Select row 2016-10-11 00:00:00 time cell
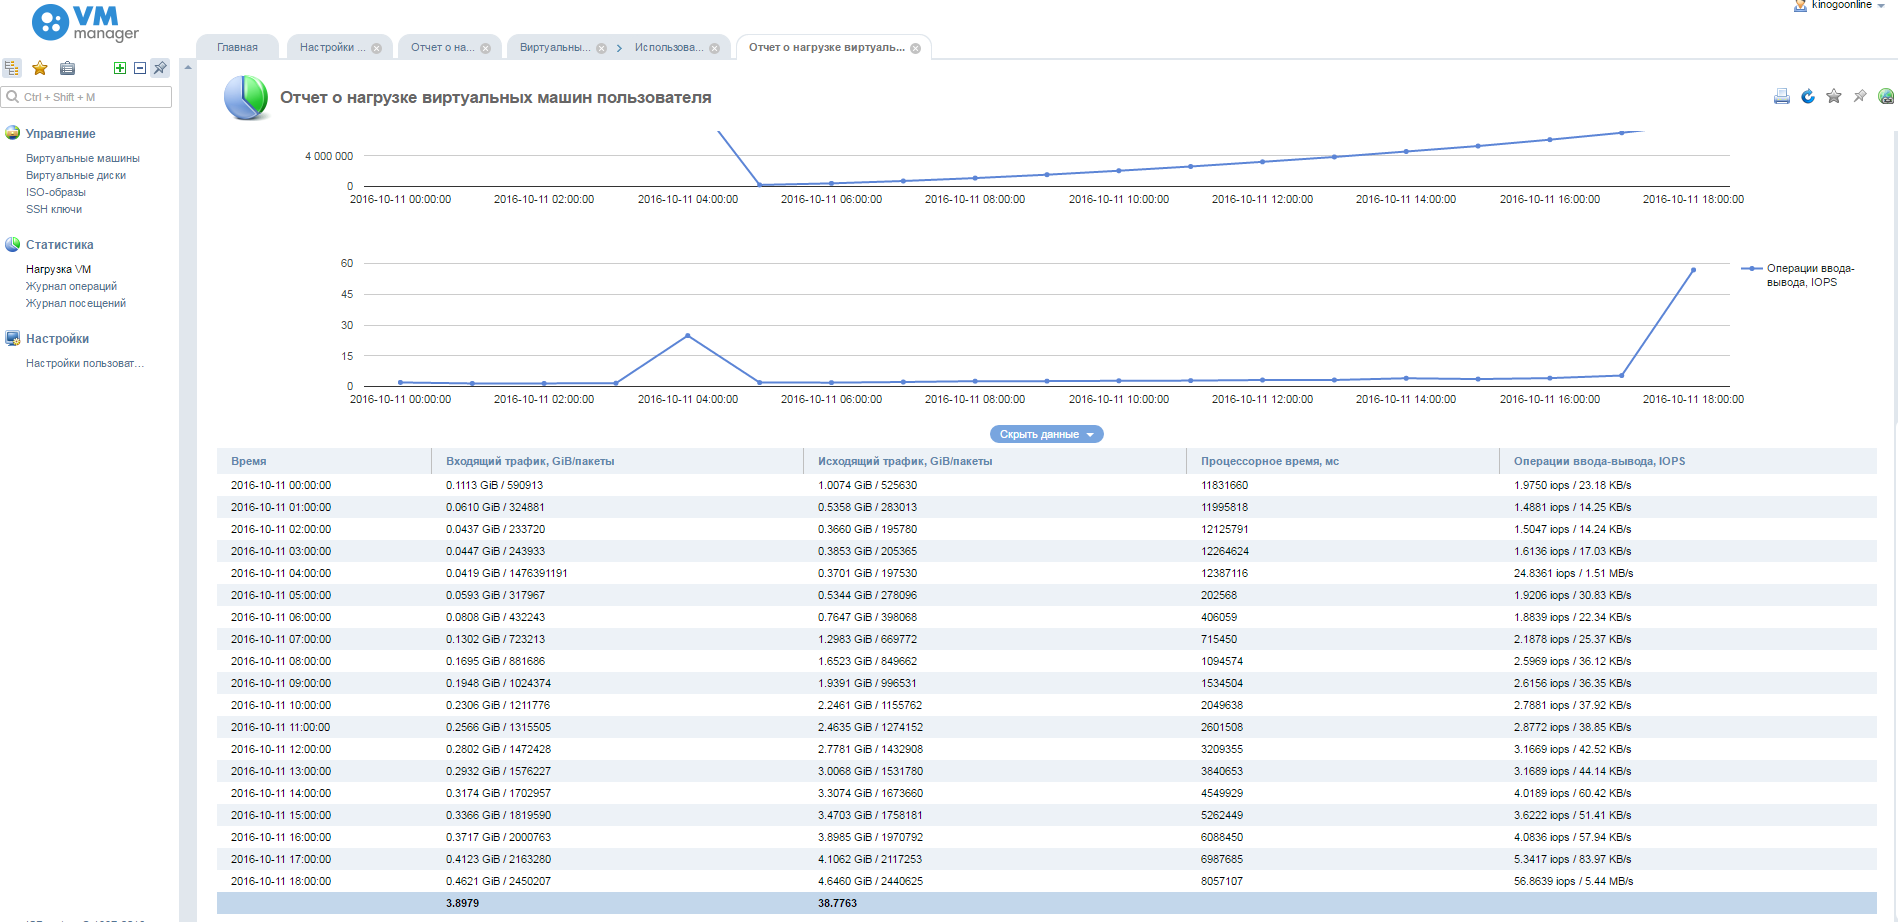Image resolution: width=1898 pixels, height=922 pixels. 281,485
